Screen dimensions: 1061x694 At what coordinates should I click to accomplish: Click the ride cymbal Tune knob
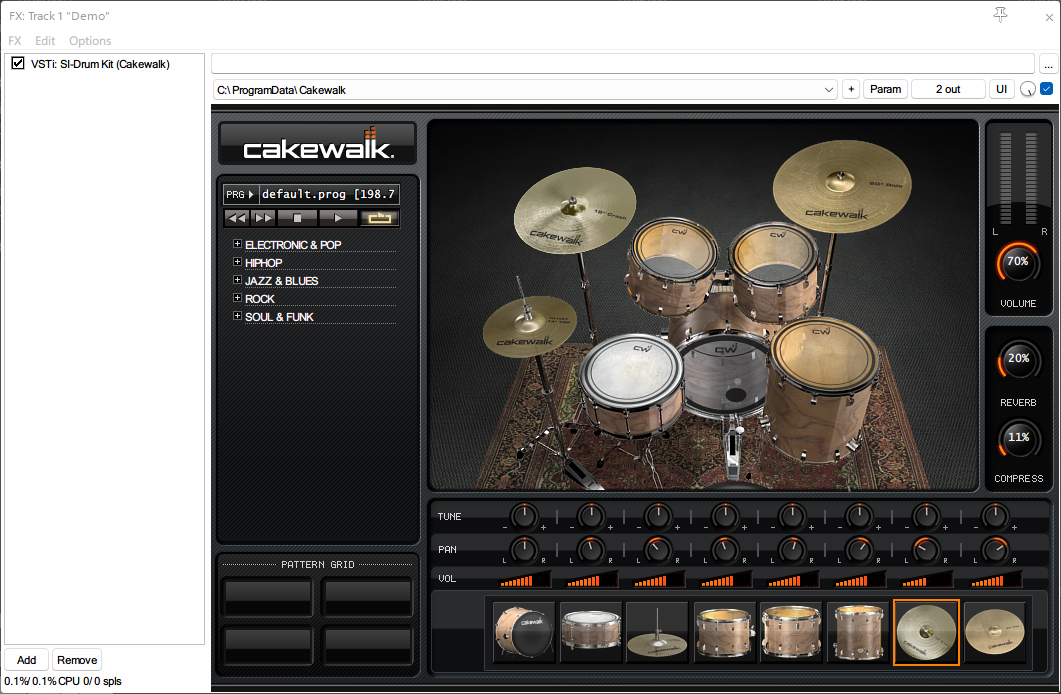[x=995, y=516]
